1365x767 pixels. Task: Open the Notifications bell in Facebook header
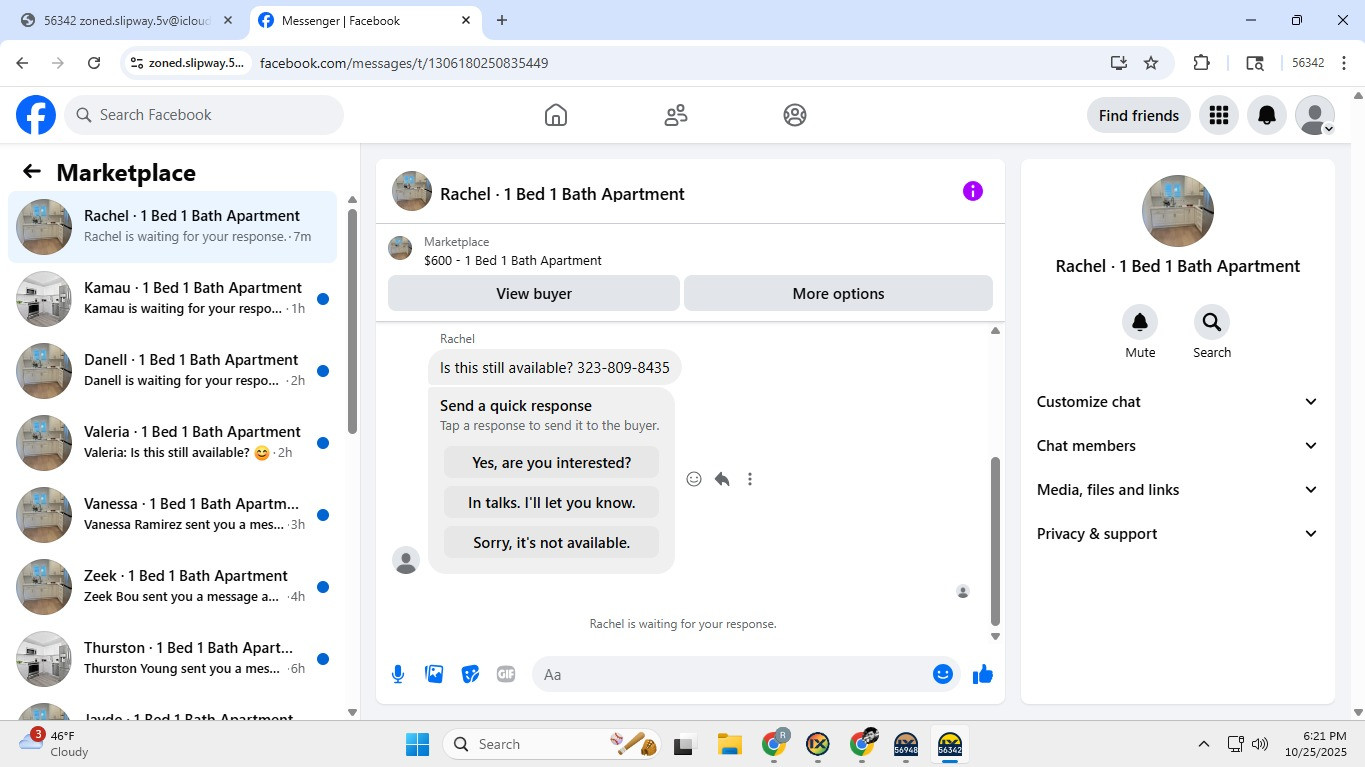pos(1266,115)
